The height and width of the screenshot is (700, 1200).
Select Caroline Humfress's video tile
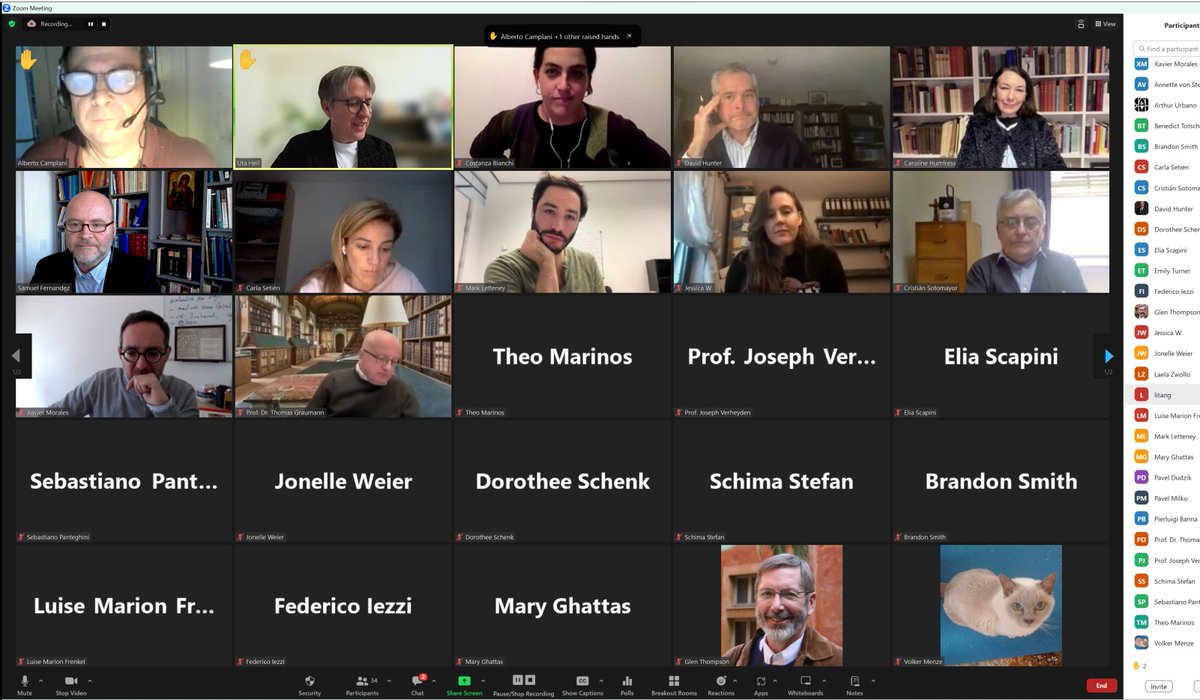[1001, 107]
